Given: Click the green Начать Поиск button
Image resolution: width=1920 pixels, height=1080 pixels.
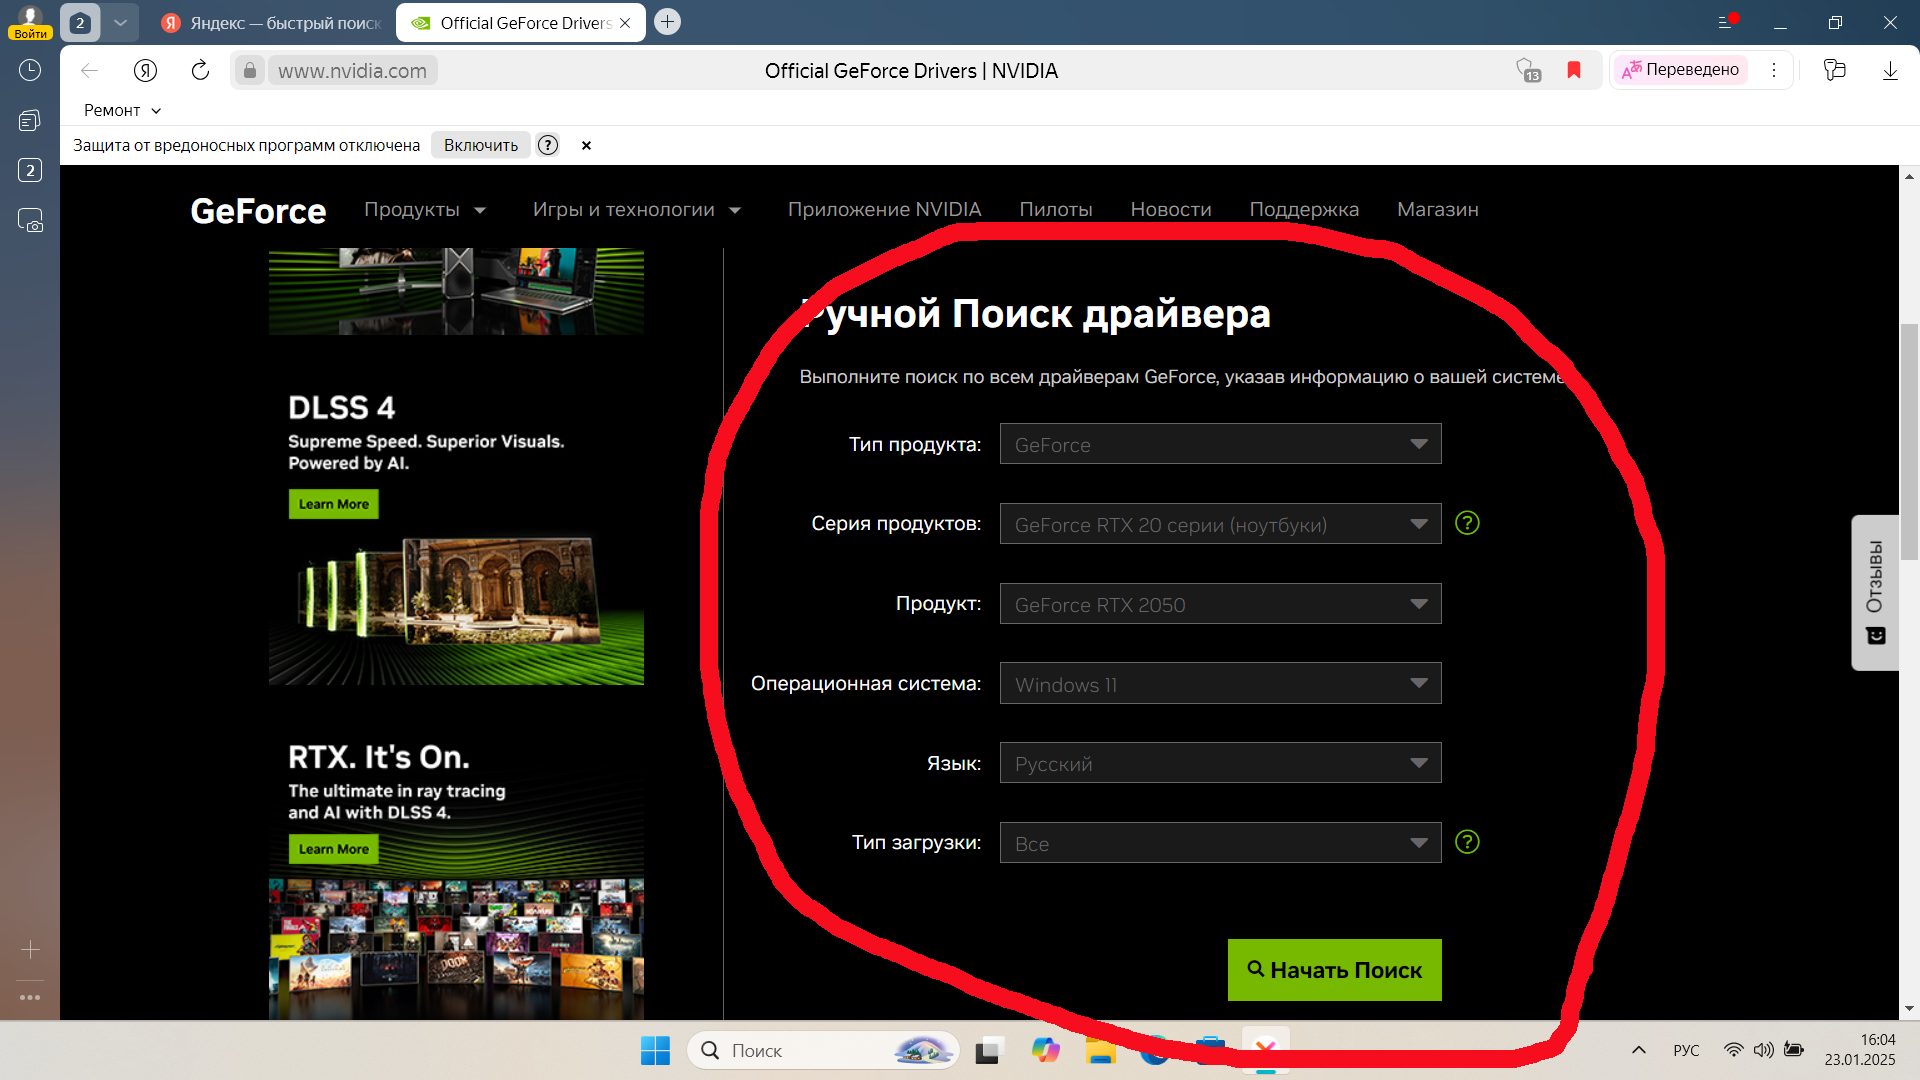Looking at the screenshot, I should (1334, 970).
